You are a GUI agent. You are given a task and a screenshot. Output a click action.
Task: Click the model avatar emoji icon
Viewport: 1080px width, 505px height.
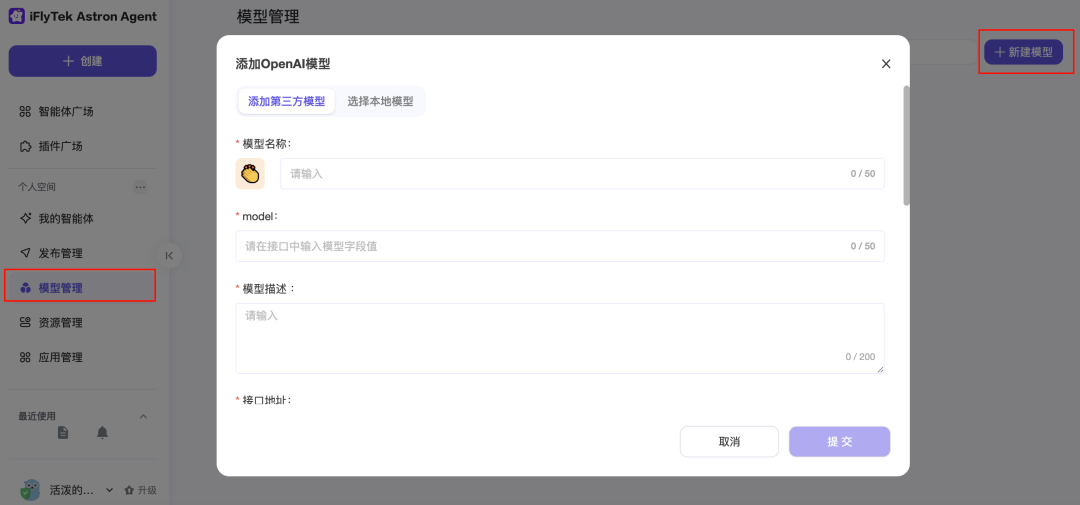point(250,174)
